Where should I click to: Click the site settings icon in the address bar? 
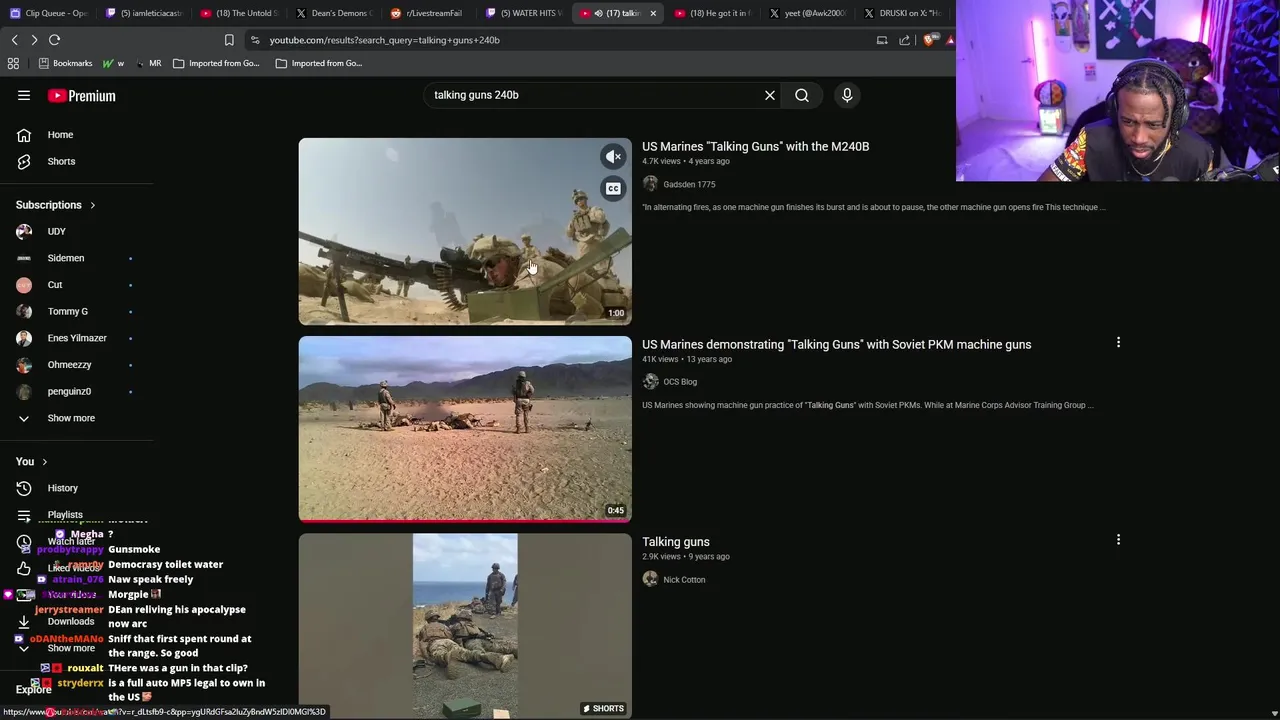click(255, 40)
